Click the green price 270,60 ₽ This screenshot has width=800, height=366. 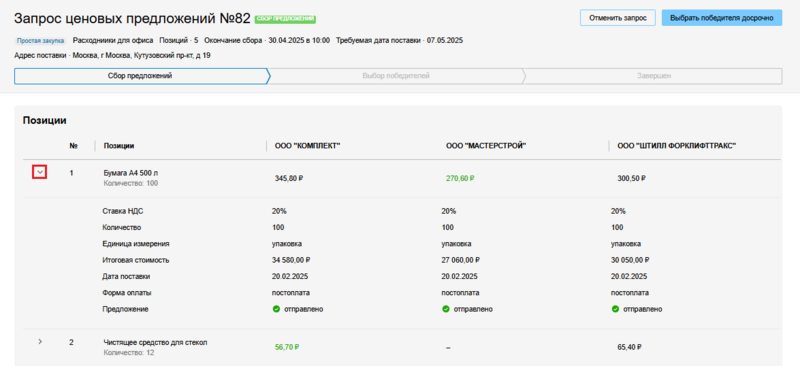(460, 179)
